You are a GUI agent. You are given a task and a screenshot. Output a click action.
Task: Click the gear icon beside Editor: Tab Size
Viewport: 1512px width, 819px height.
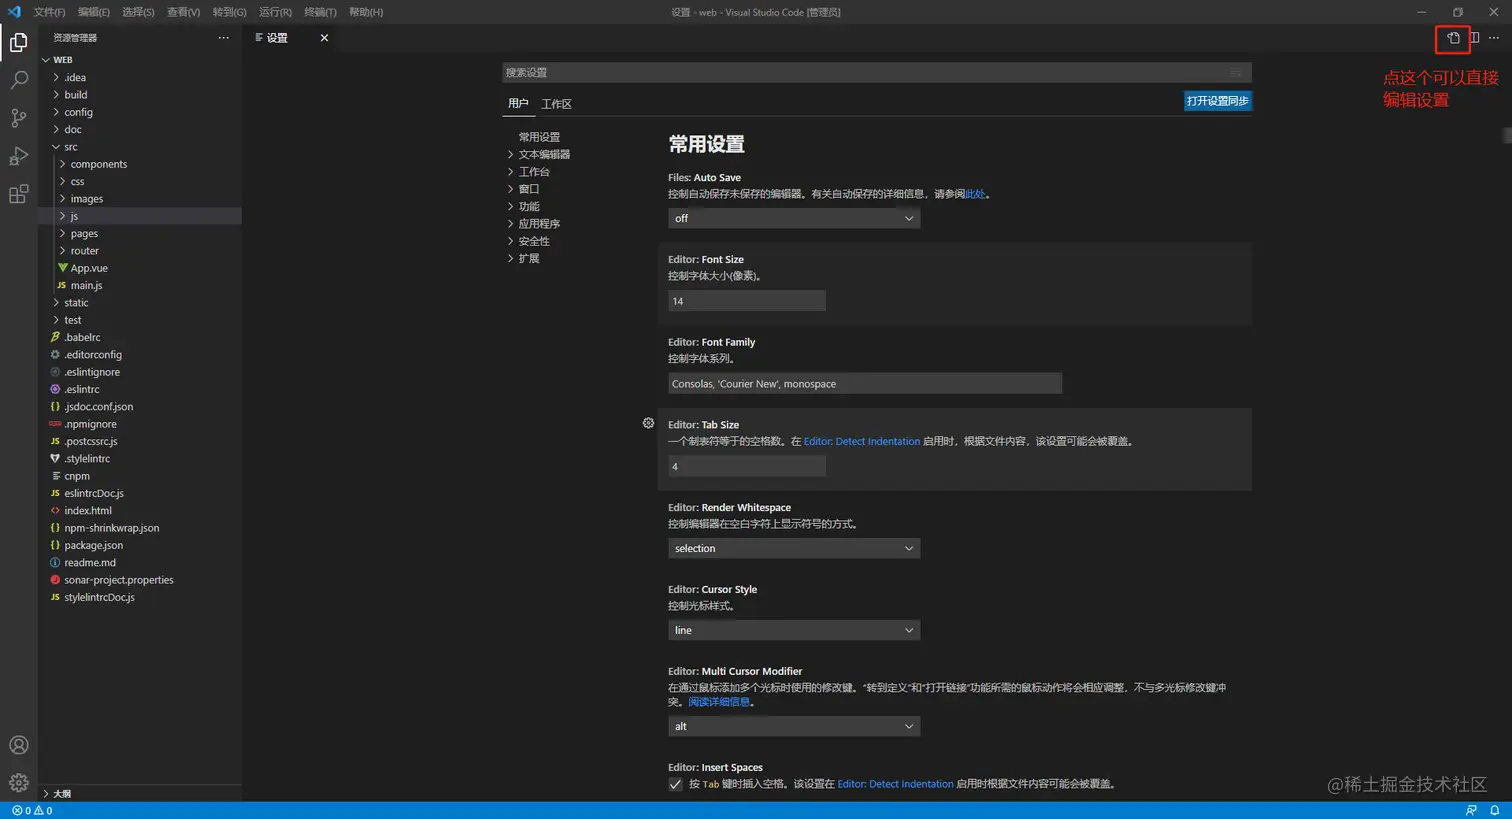click(x=648, y=423)
